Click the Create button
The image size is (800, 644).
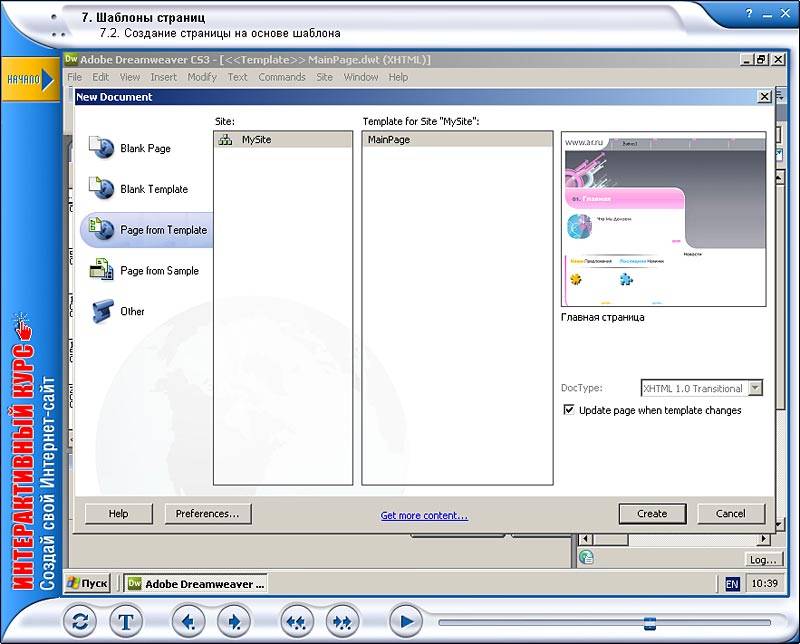[652, 514]
